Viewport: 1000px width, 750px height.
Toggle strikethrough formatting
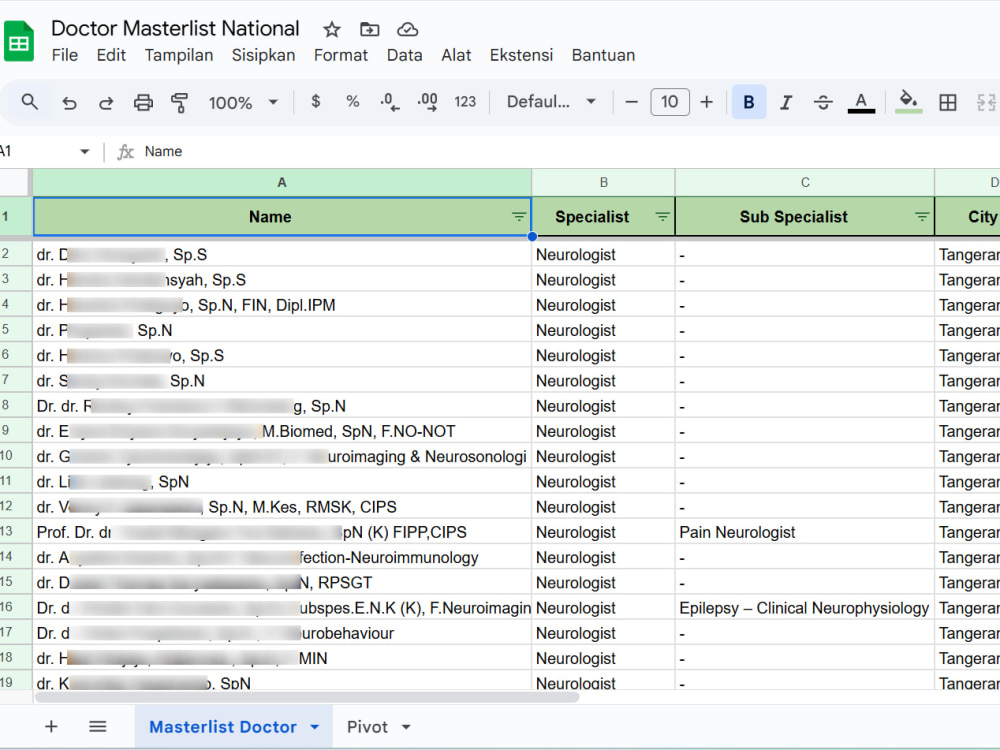coord(823,102)
